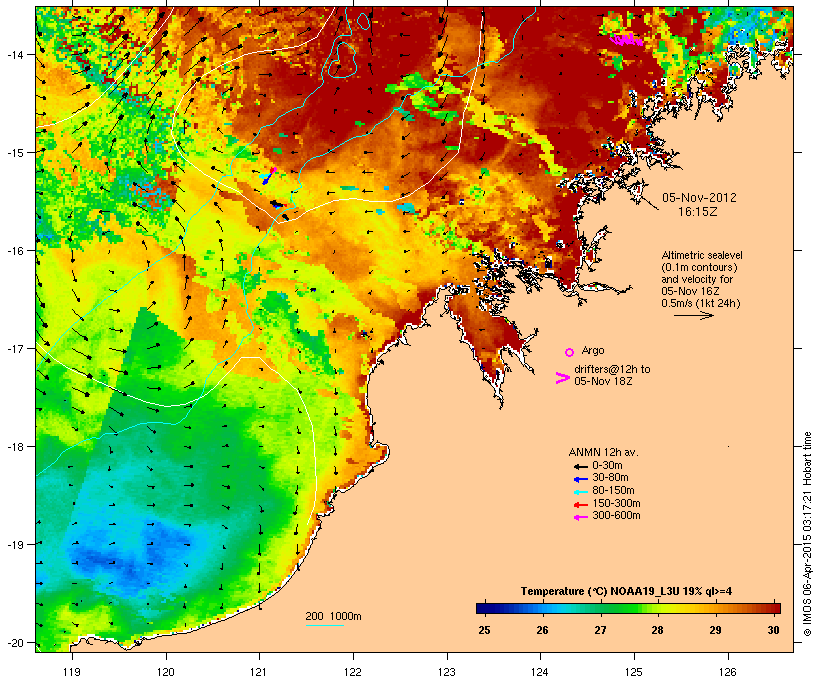Click the longitude axis label 121

[259, 672]
